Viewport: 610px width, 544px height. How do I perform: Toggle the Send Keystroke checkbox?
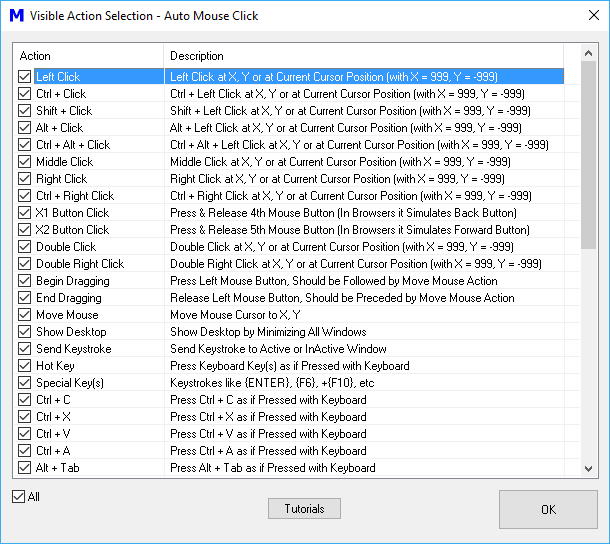tap(25, 349)
